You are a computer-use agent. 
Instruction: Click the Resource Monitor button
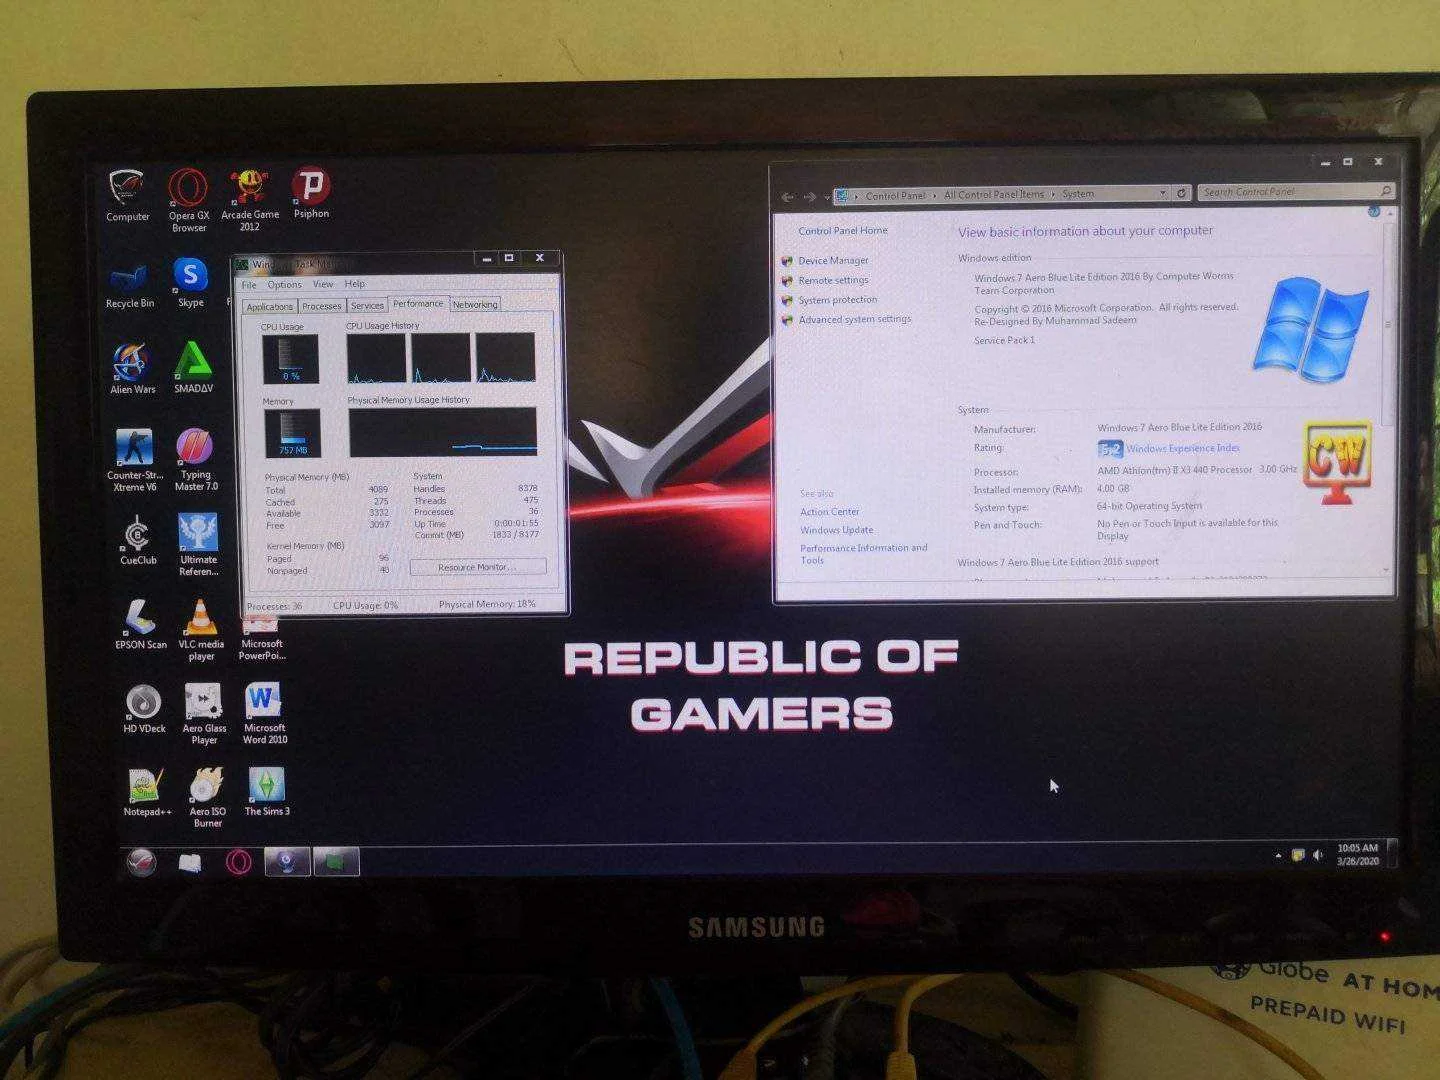[477, 567]
